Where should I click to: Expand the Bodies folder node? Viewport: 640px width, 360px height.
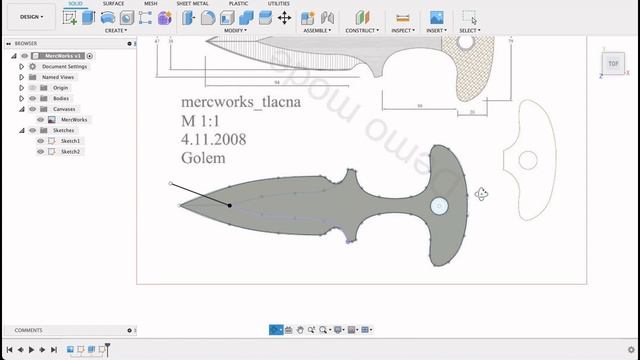coord(22,98)
